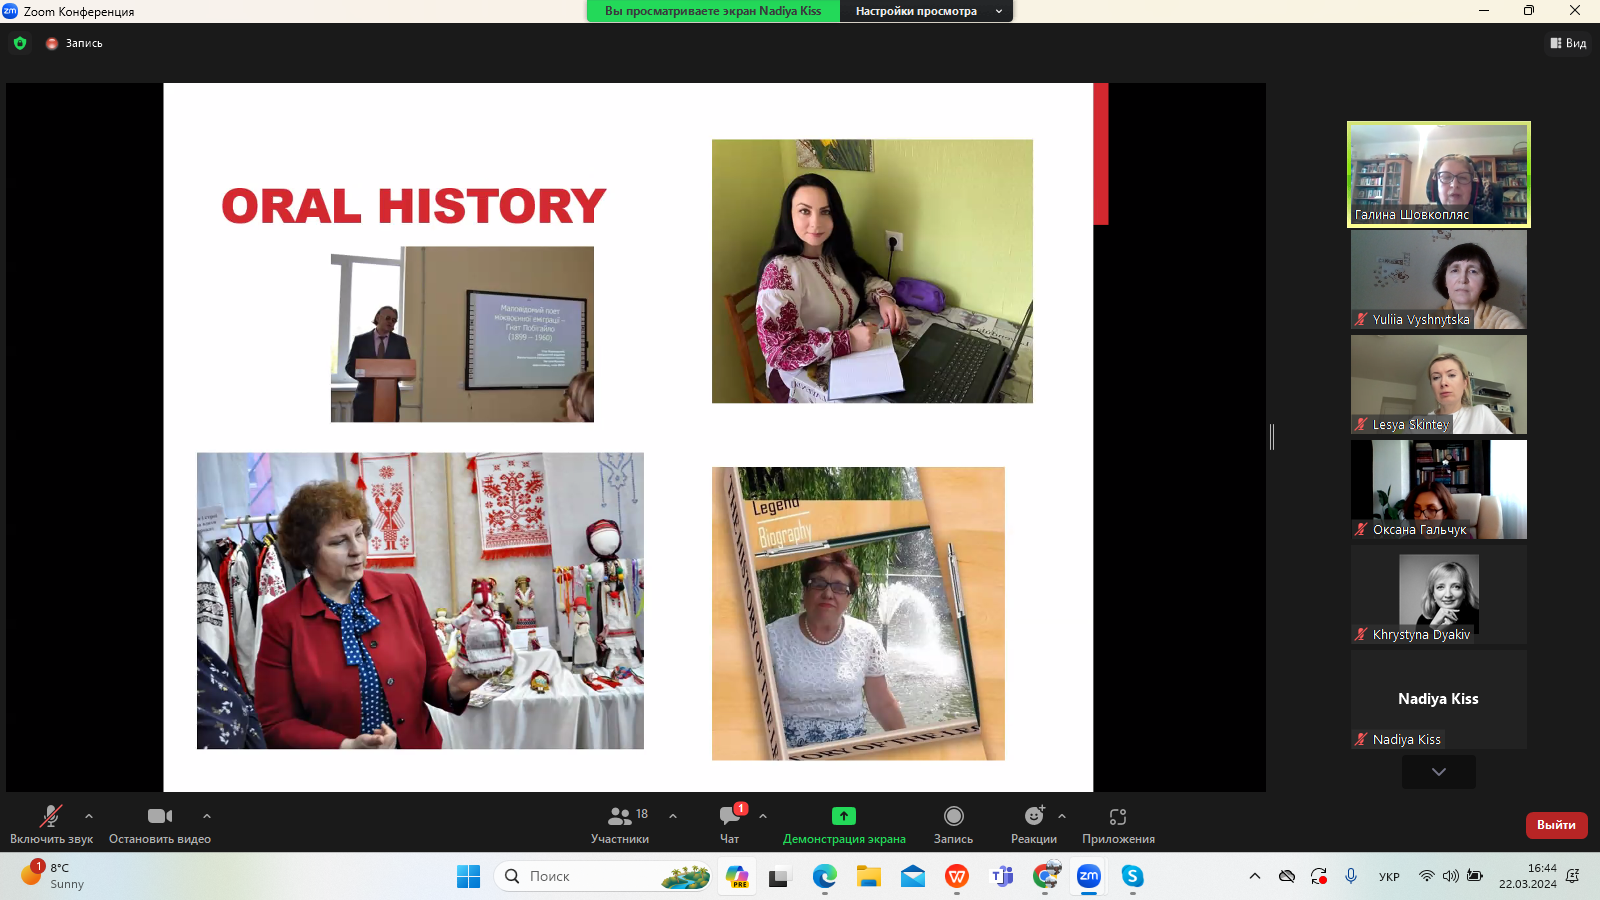Image resolution: width=1600 pixels, height=900 pixels.
Task: Open the Chat (Чат) panel
Action: pos(730,817)
